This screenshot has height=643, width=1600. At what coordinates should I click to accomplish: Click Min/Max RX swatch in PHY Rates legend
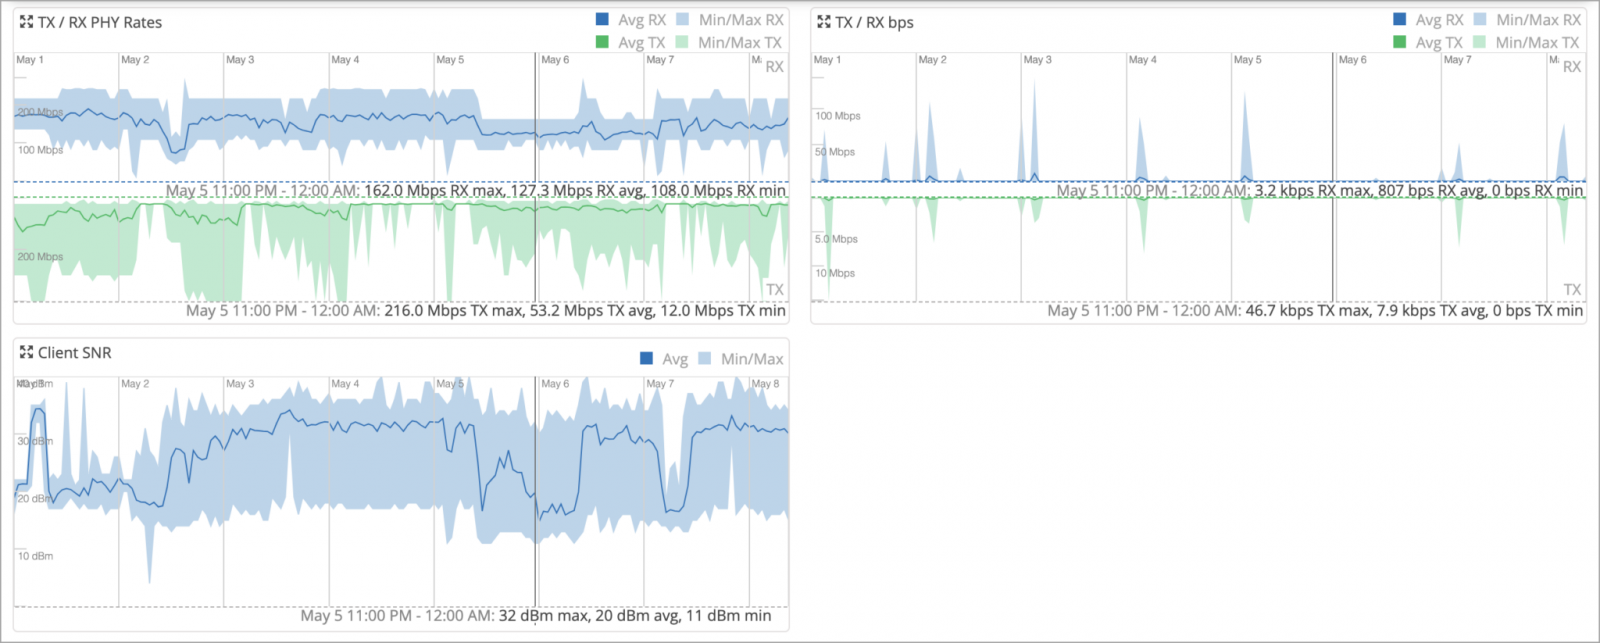(x=683, y=20)
